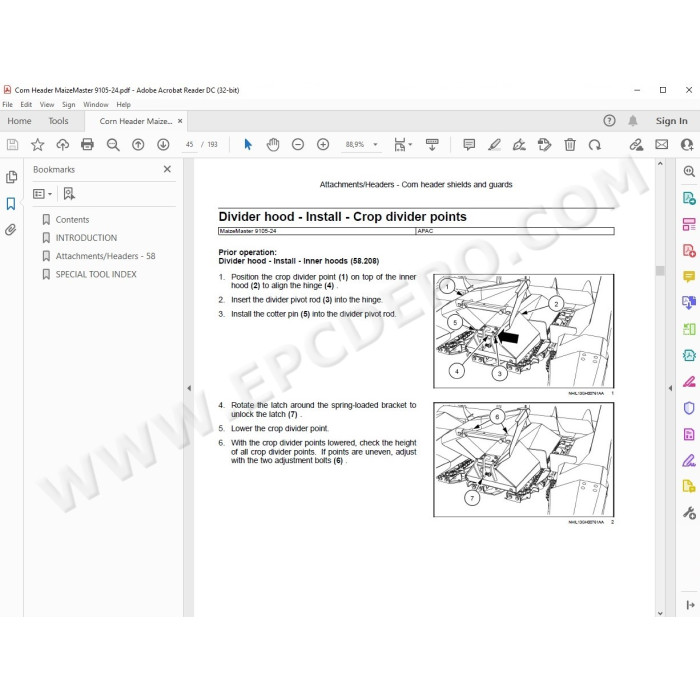
Task: Open the Window menu
Action: 96,104
